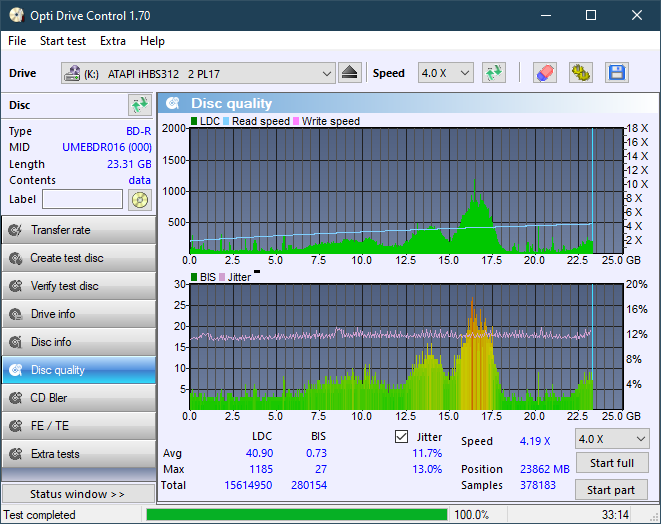Toggle the Jitter checkbox
This screenshot has width=661, height=524.
(x=402, y=437)
